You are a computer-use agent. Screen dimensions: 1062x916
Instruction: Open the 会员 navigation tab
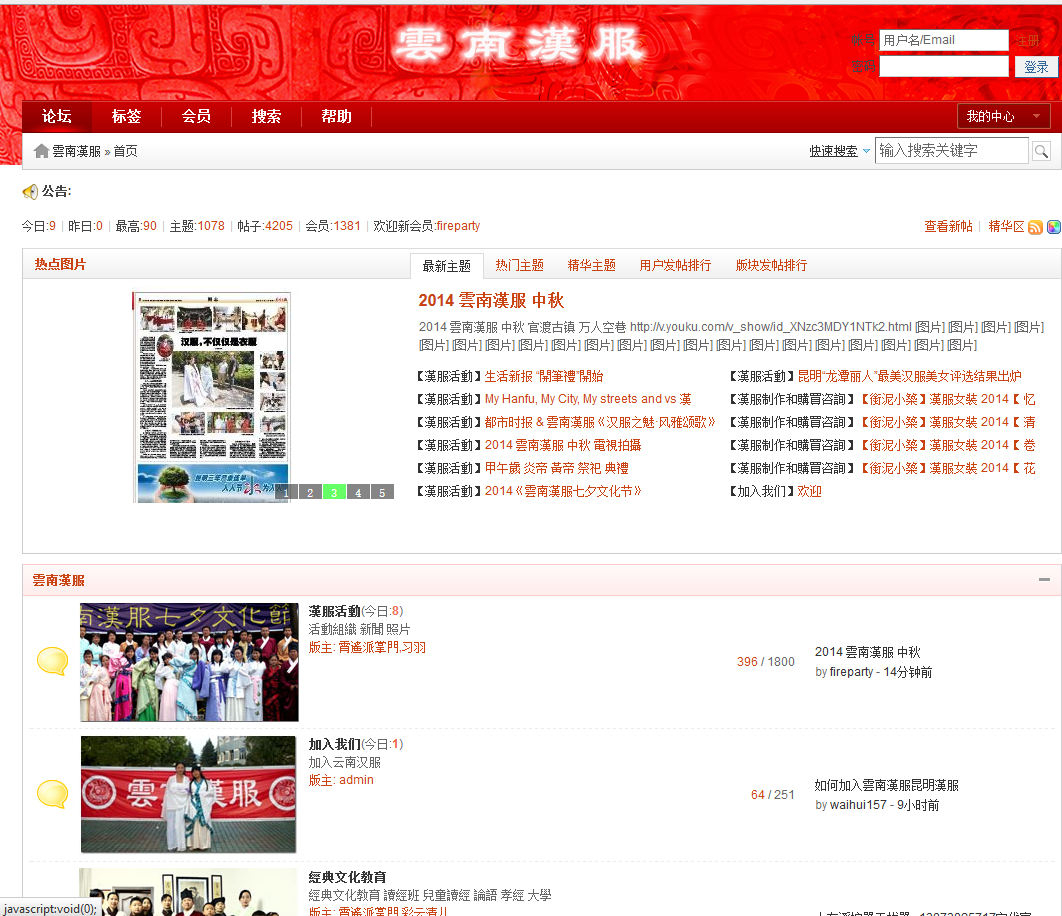pos(196,117)
